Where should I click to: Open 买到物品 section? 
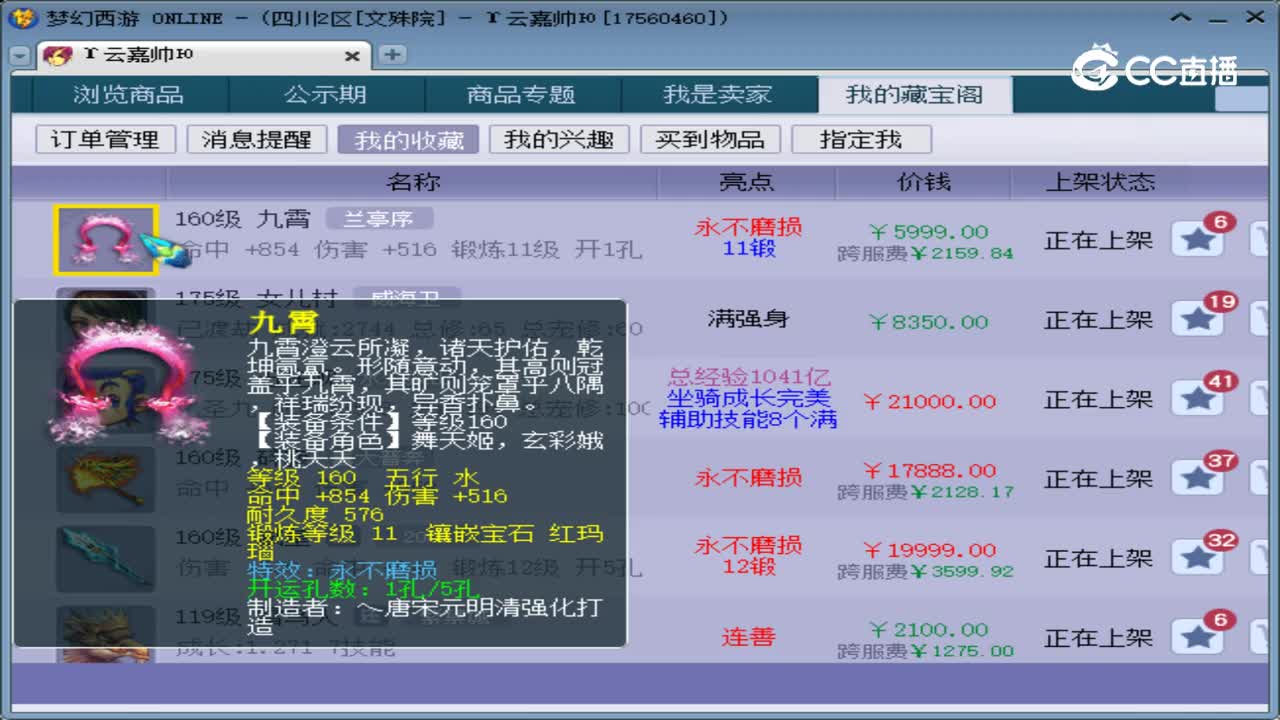(710, 139)
